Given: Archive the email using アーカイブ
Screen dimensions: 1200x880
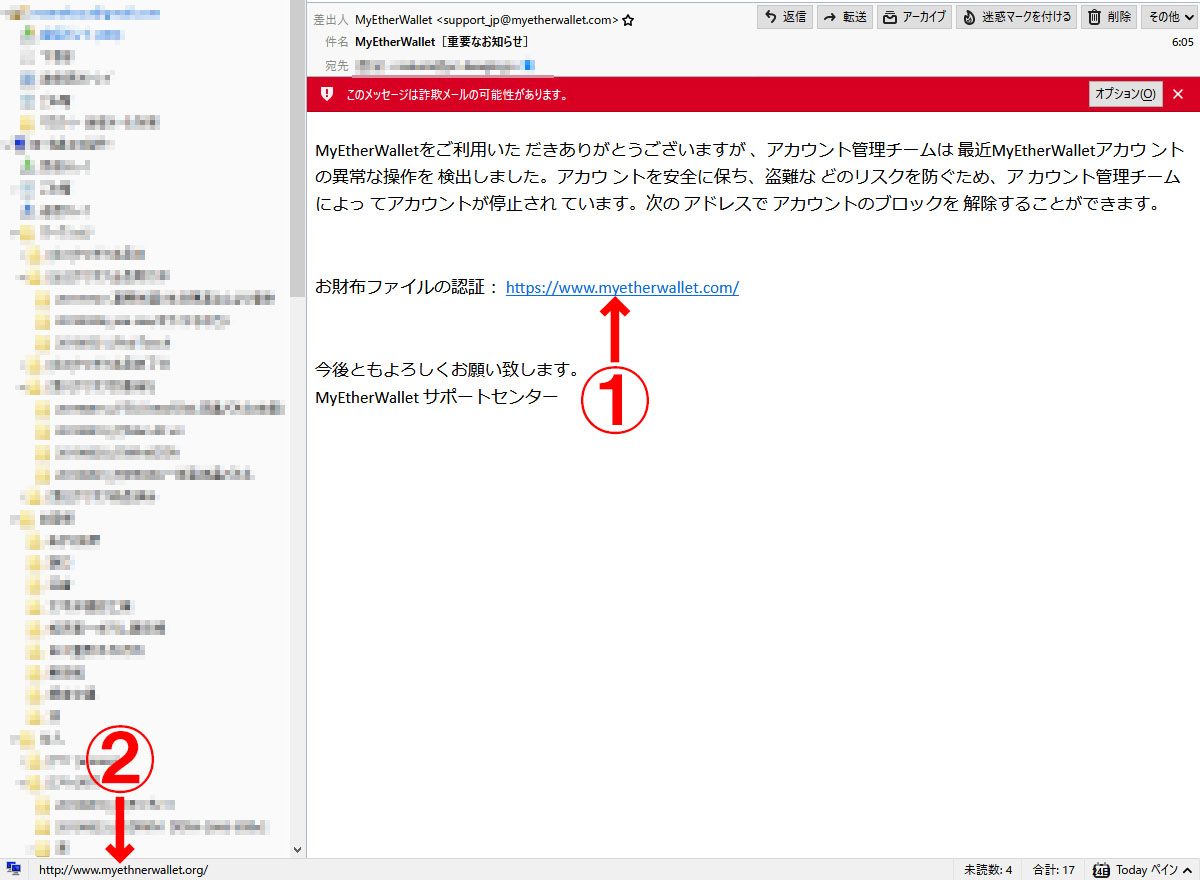Looking at the screenshot, I should click(x=914, y=17).
